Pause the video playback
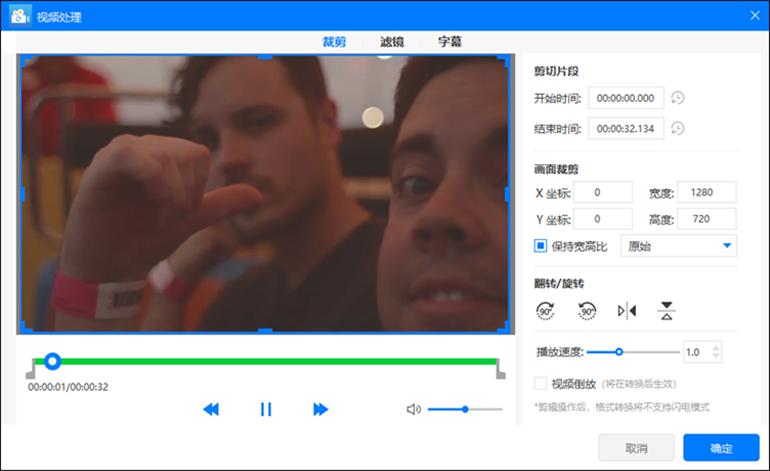The height and width of the screenshot is (471, 770). coord(266,409)
